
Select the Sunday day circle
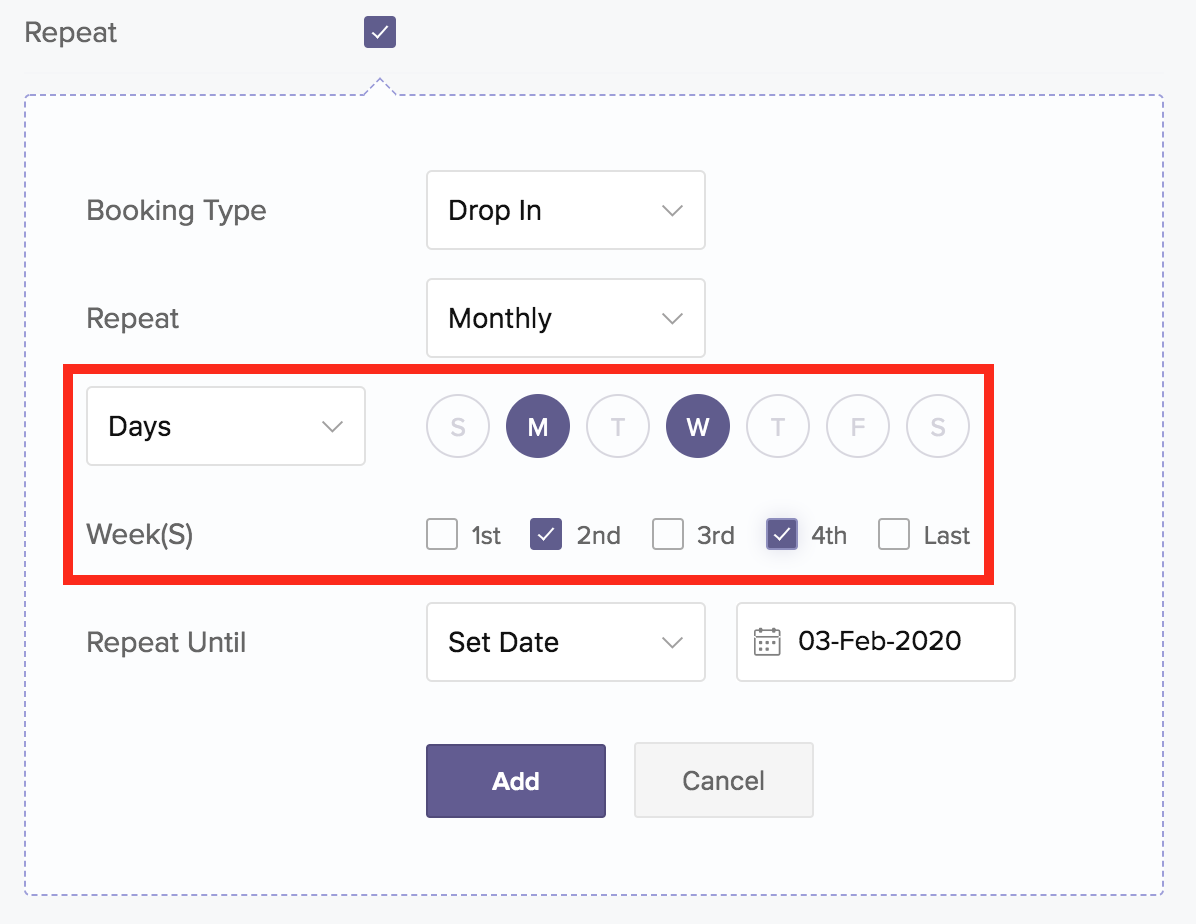click(x=458, y=427)
